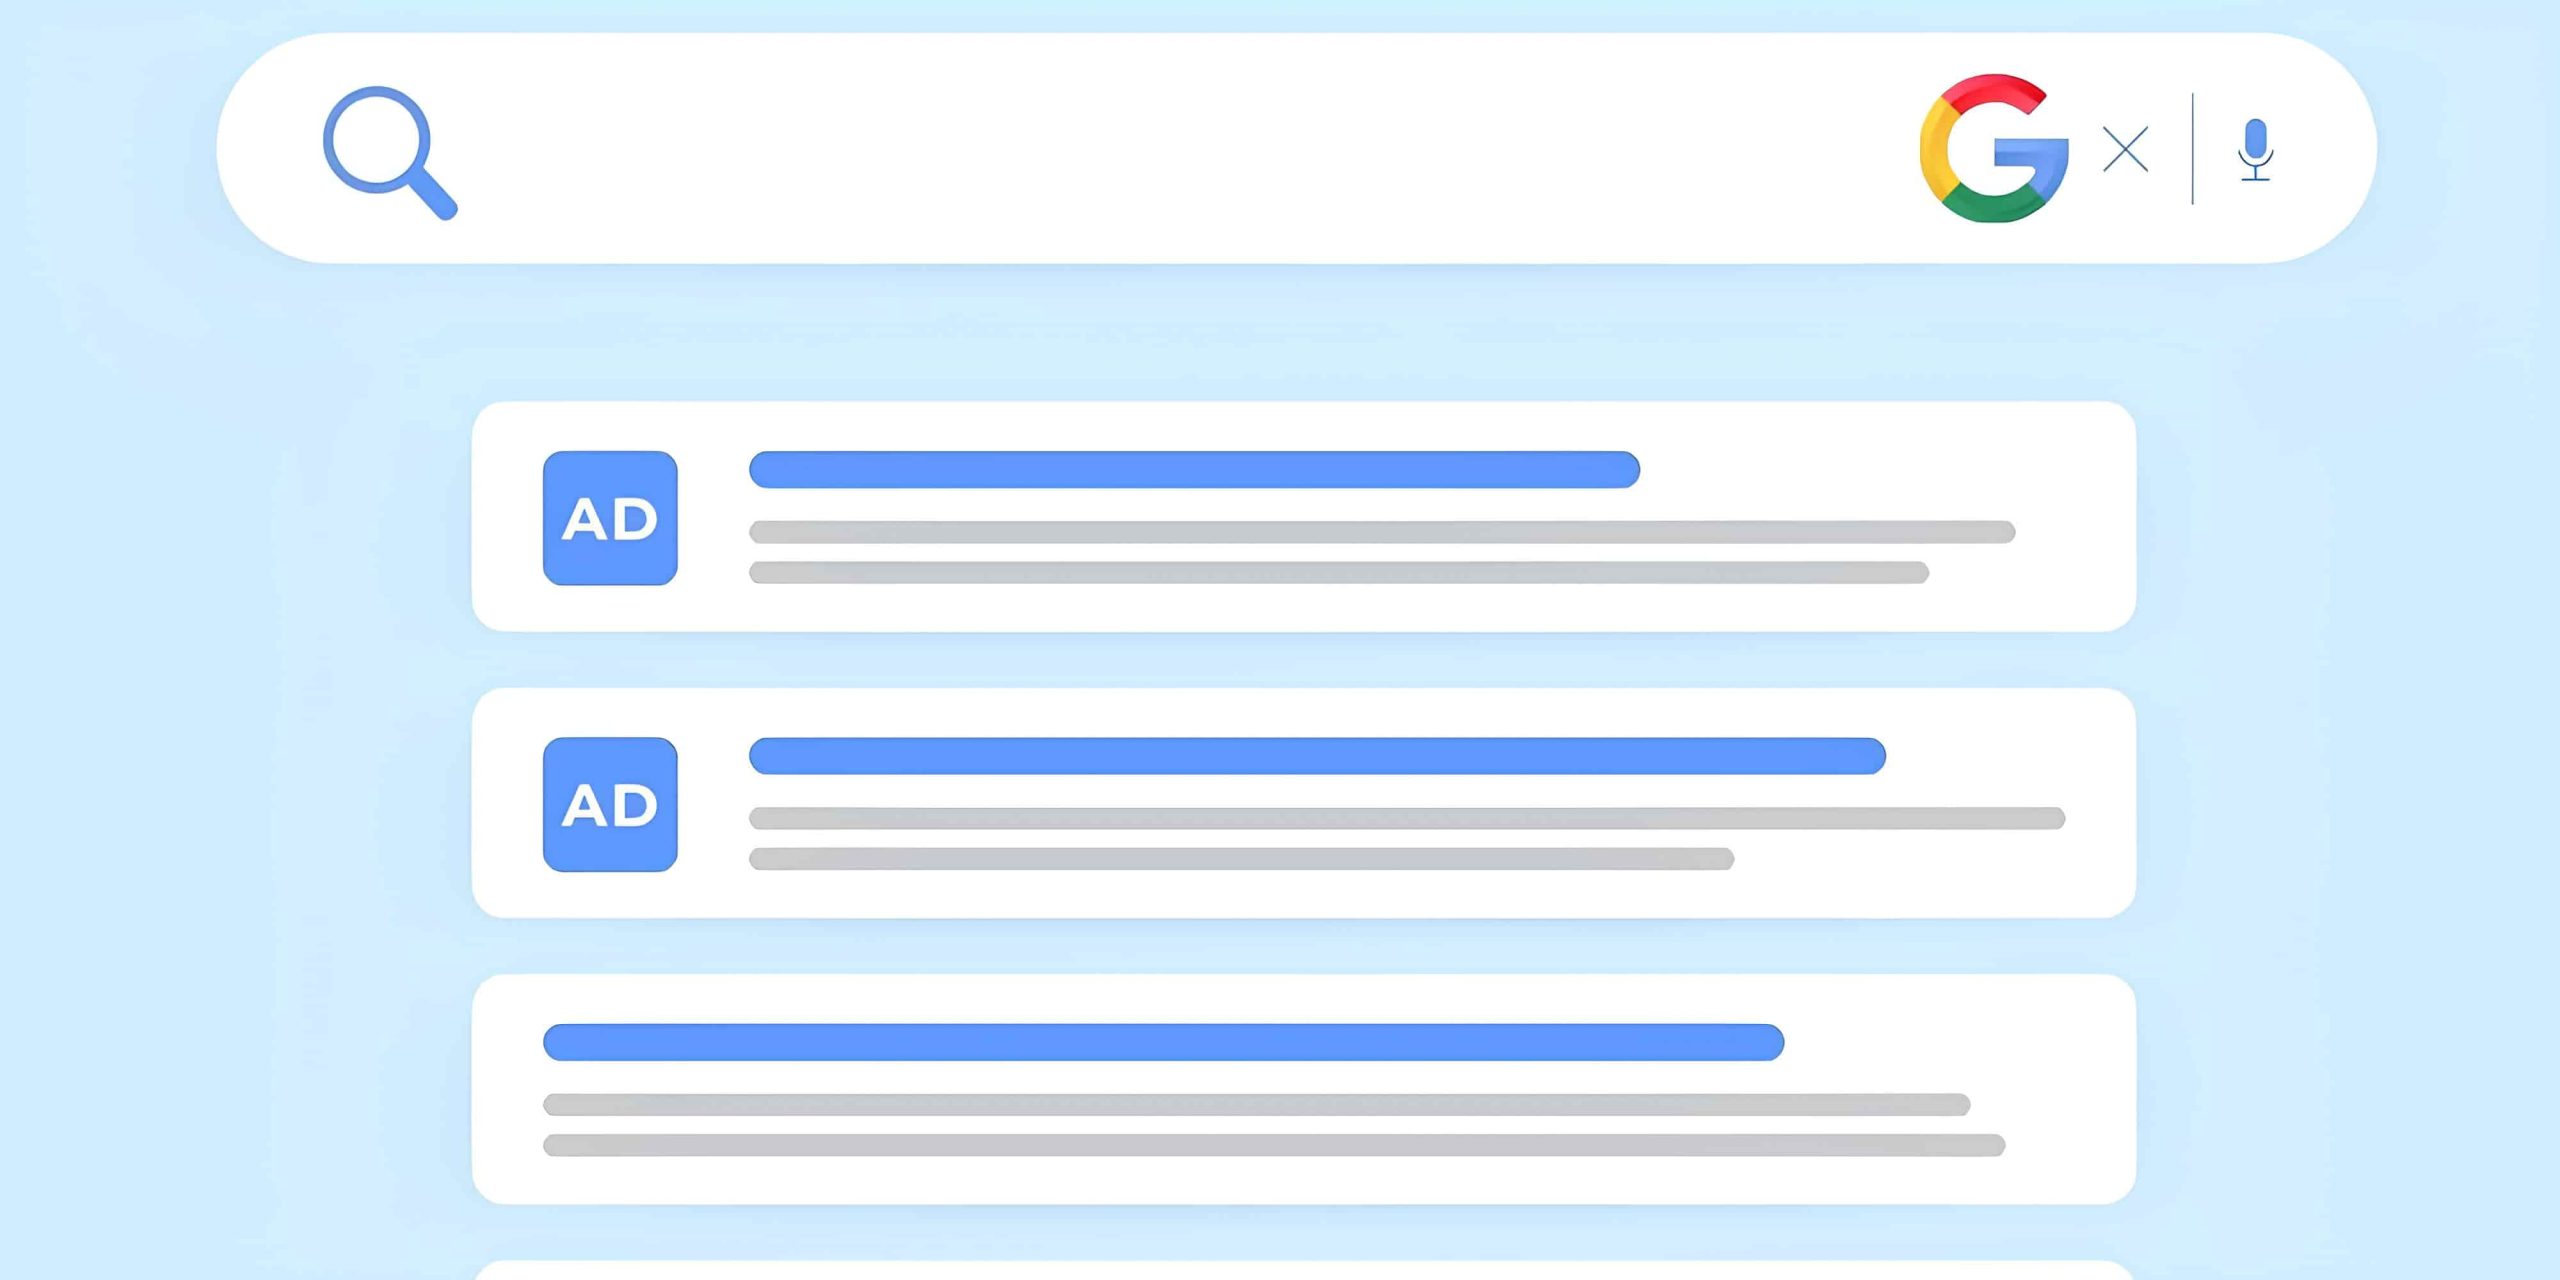Select the first ad result card
The image size is (2560, 1280).
coord(1304,517)
